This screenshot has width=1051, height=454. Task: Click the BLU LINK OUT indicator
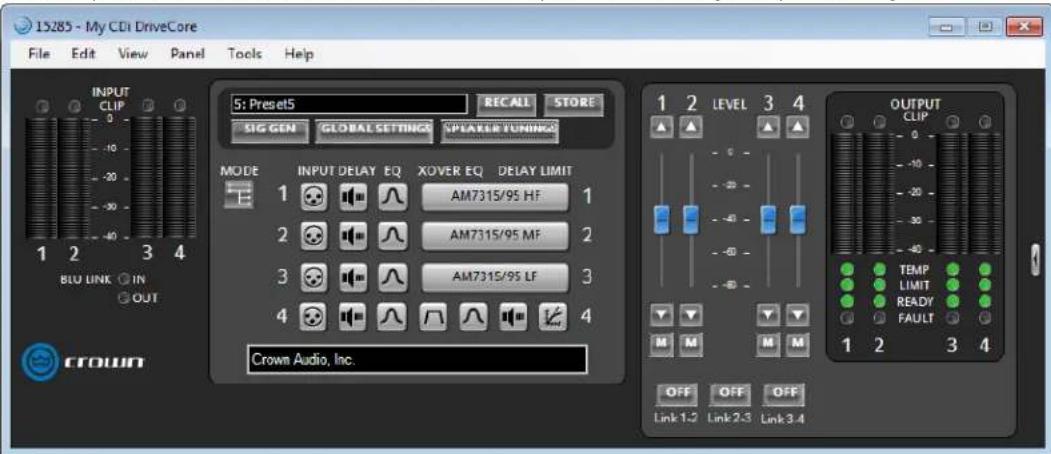coord(123,297)
